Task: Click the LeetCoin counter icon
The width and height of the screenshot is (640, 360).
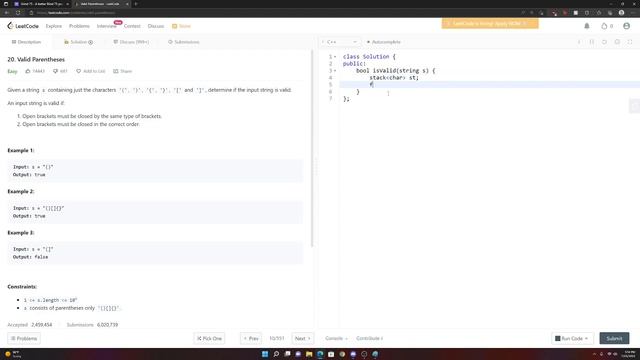Action: pyautogui.click(x=604, y=26)
